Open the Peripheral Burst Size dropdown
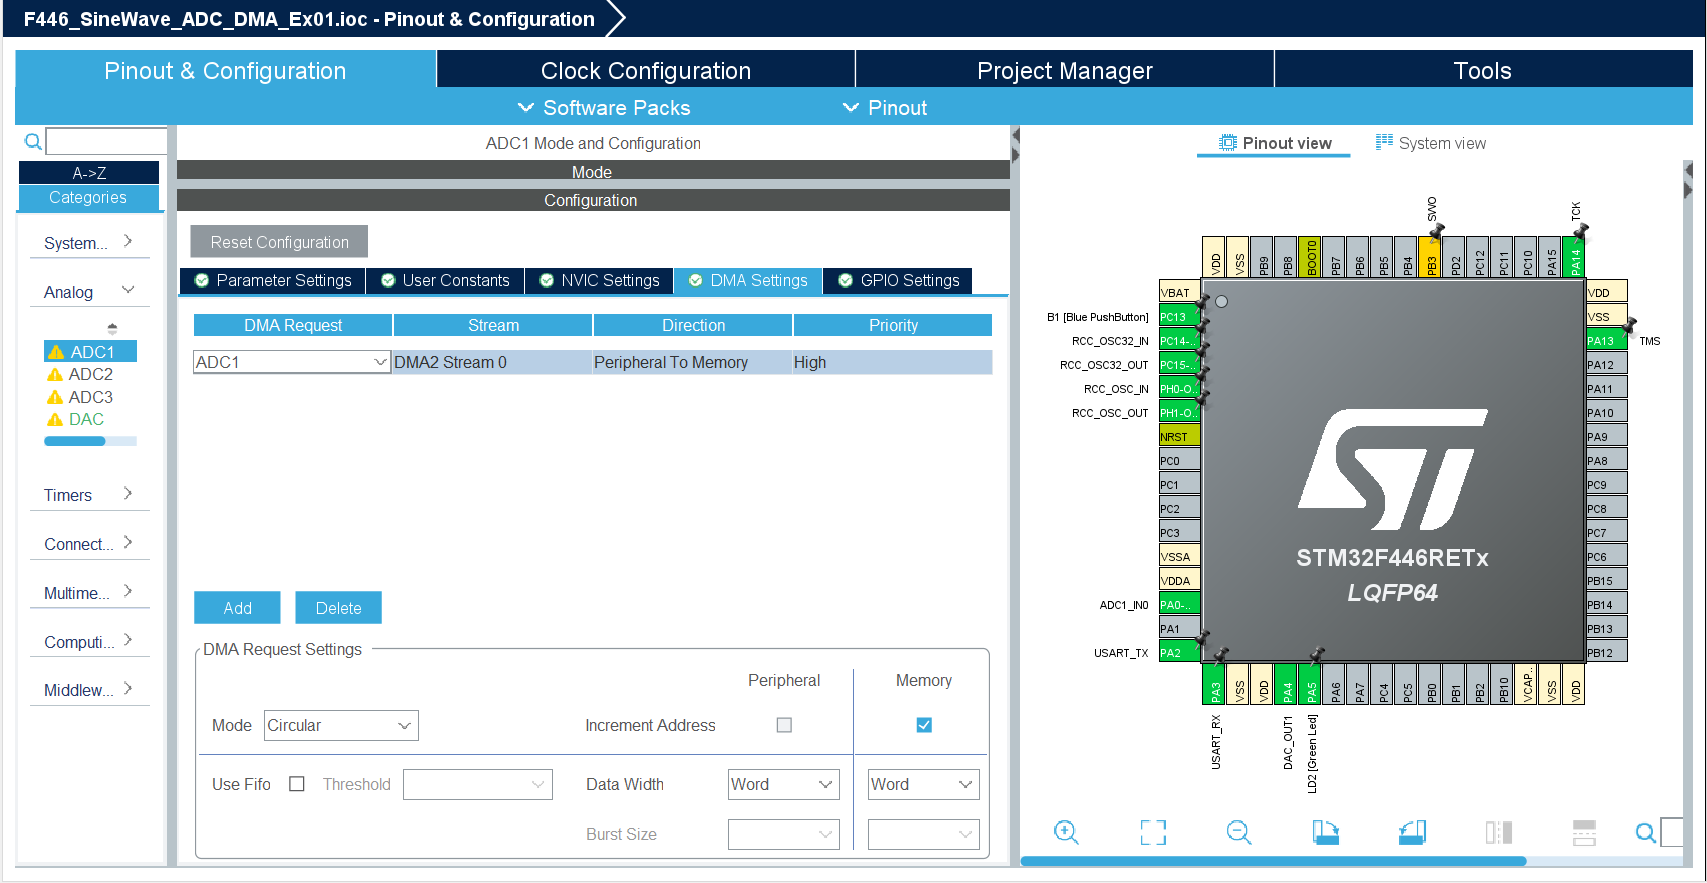Viewport: 1707px width, 883px height. coord(784,834)
